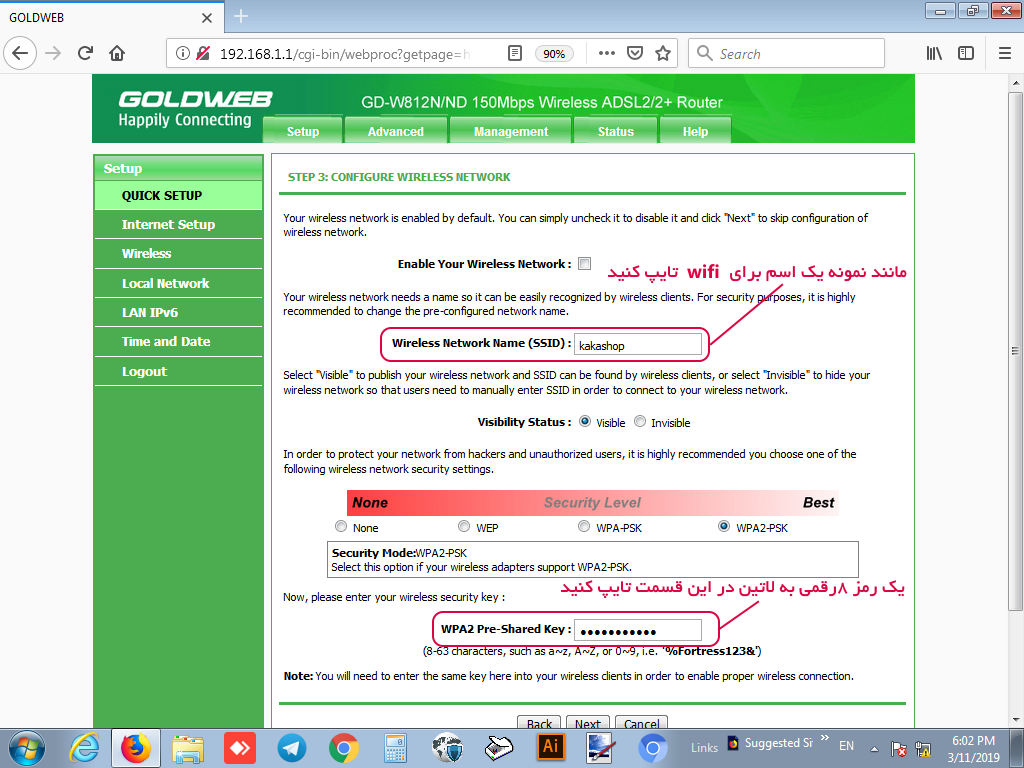Viewport: 1024px width, 768px height.
Task: Enable Your Wireless Network checkbox
Action: (x=585, y=264)
